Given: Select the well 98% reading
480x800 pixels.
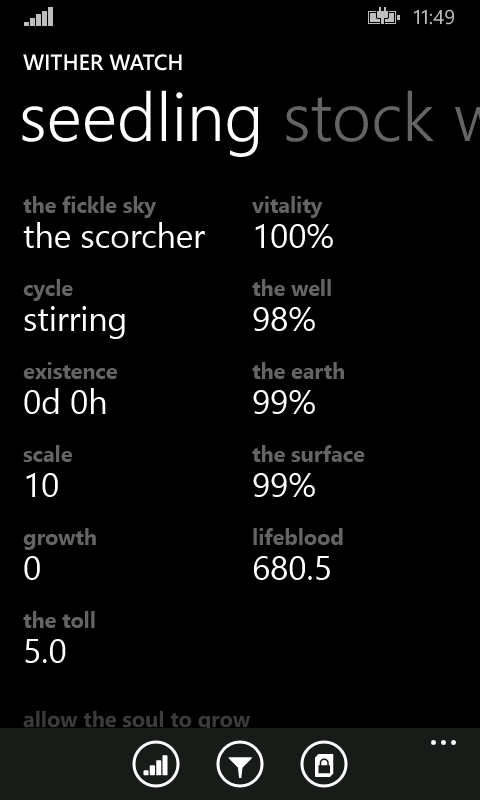Looking at the screenshot, I should click(284, 320).
